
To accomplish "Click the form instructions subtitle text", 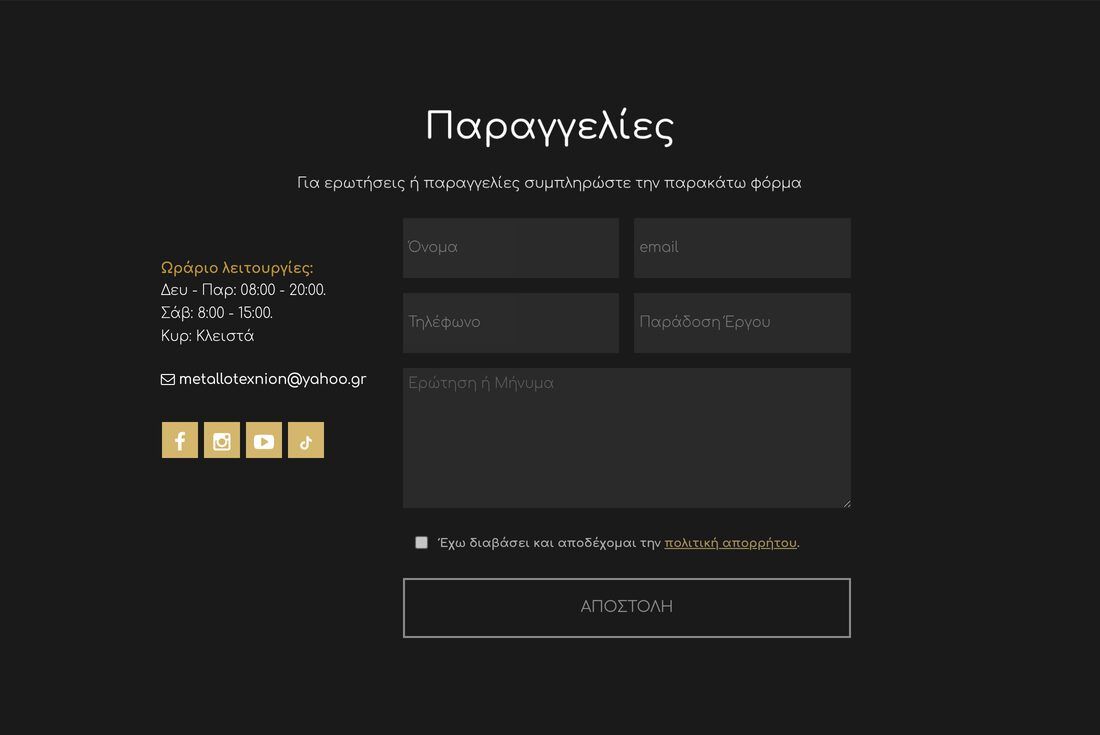I will pyautogui.click(x=549, y=183).
